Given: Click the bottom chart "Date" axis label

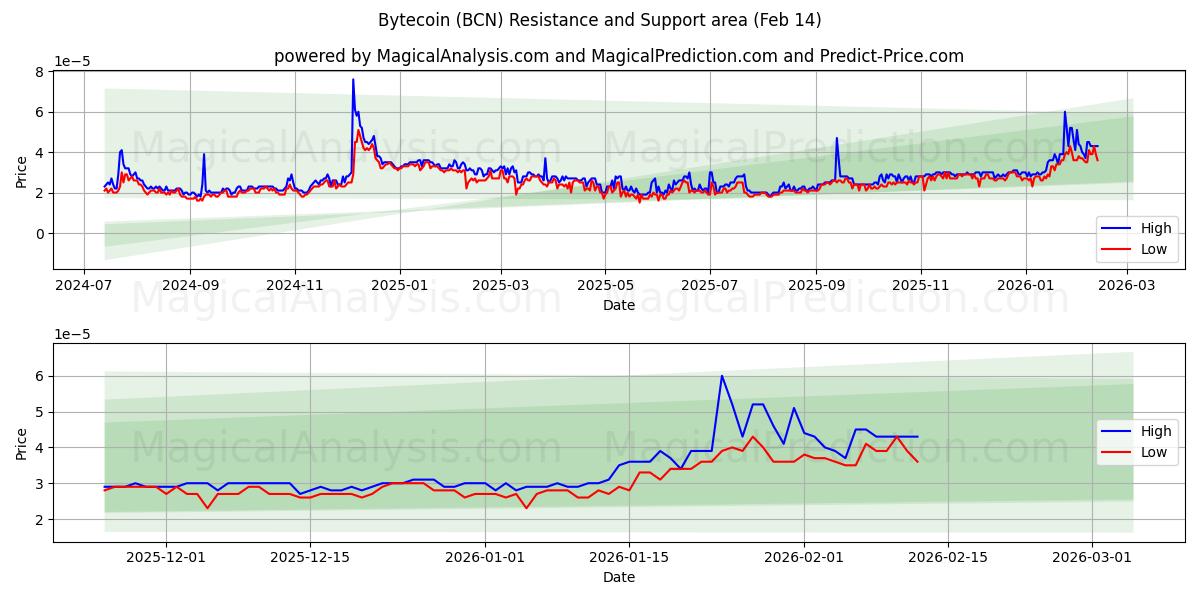Looking at the screenshot, I should 618,577.
